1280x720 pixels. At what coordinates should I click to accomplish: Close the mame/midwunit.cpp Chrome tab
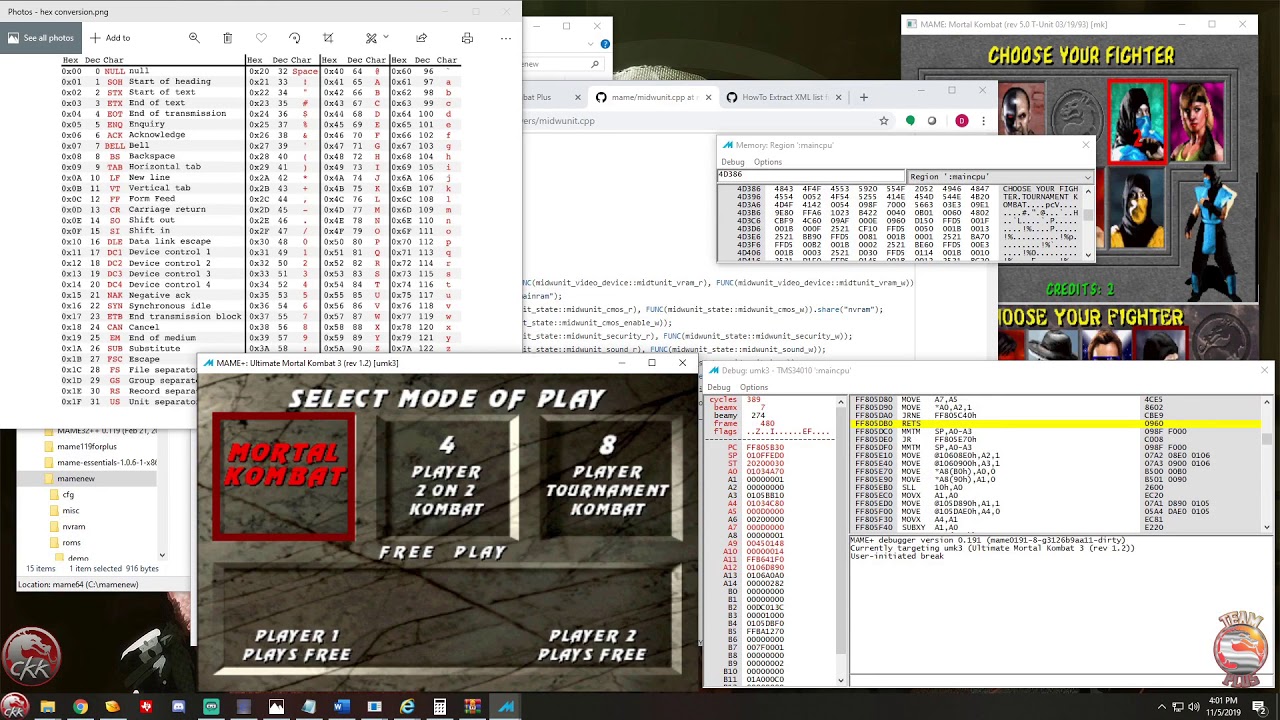[x=708, y=97]
